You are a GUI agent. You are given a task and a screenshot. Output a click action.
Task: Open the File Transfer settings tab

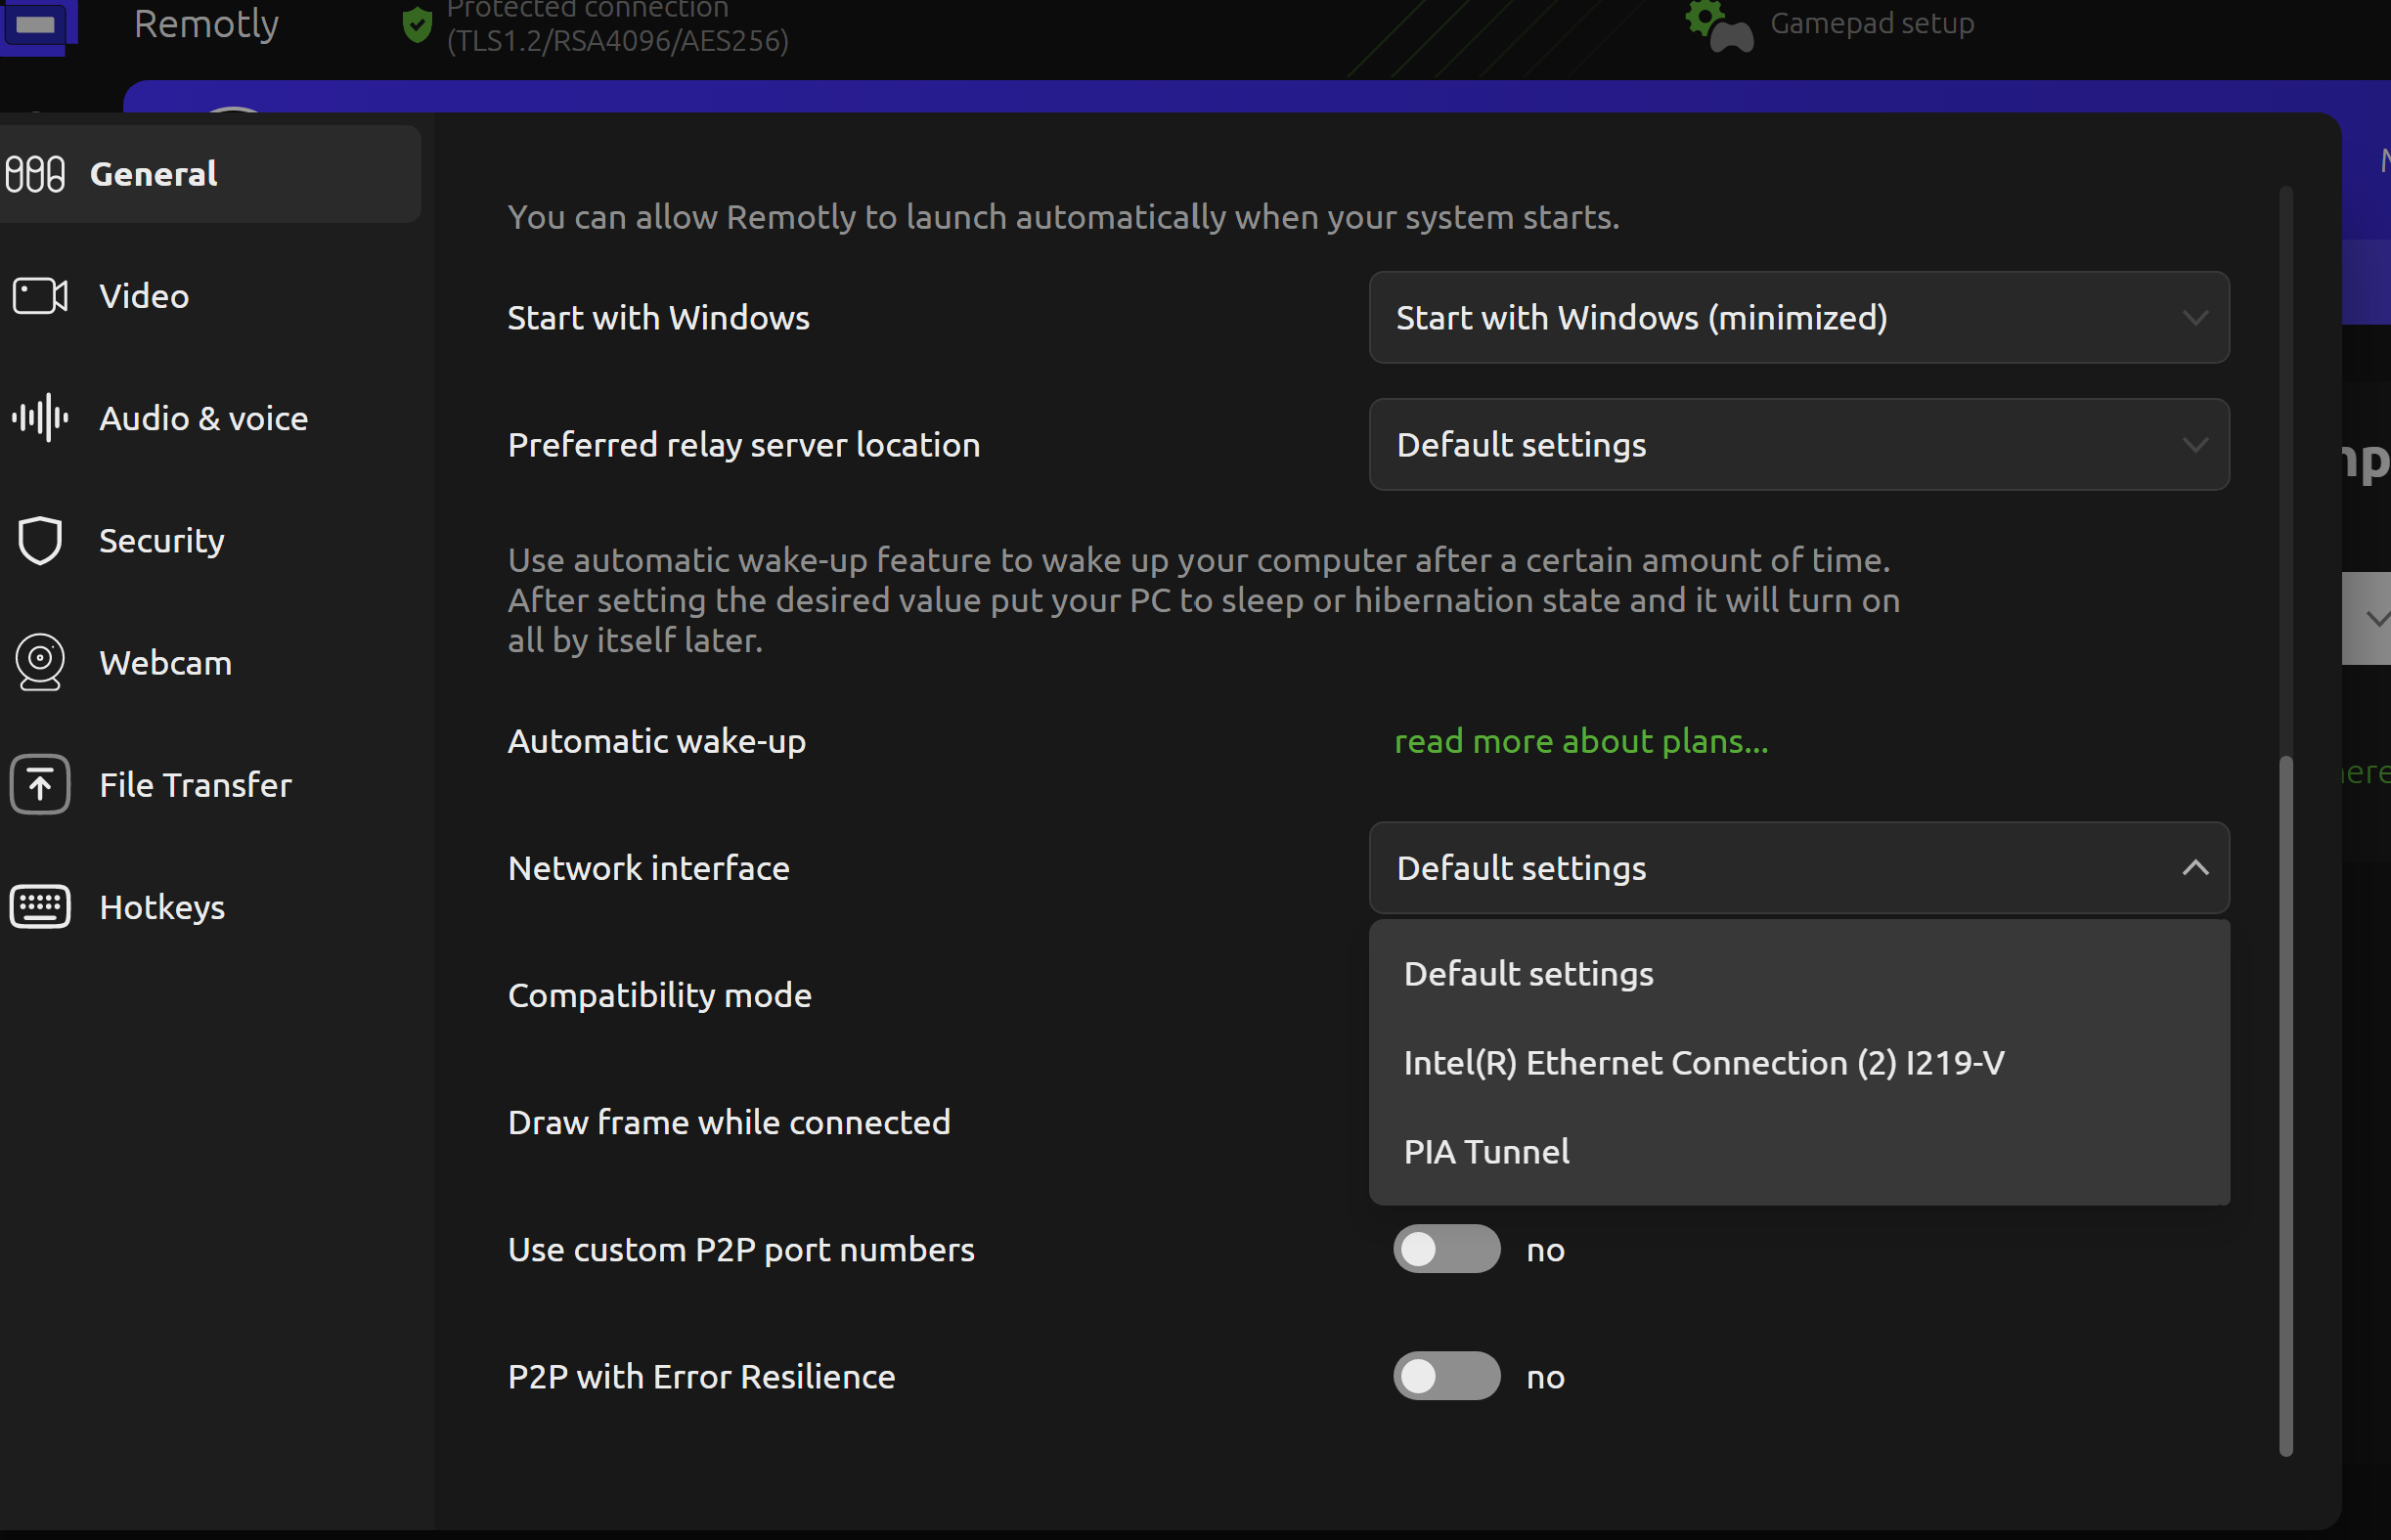pyautogui.click(x=210, y=785)
